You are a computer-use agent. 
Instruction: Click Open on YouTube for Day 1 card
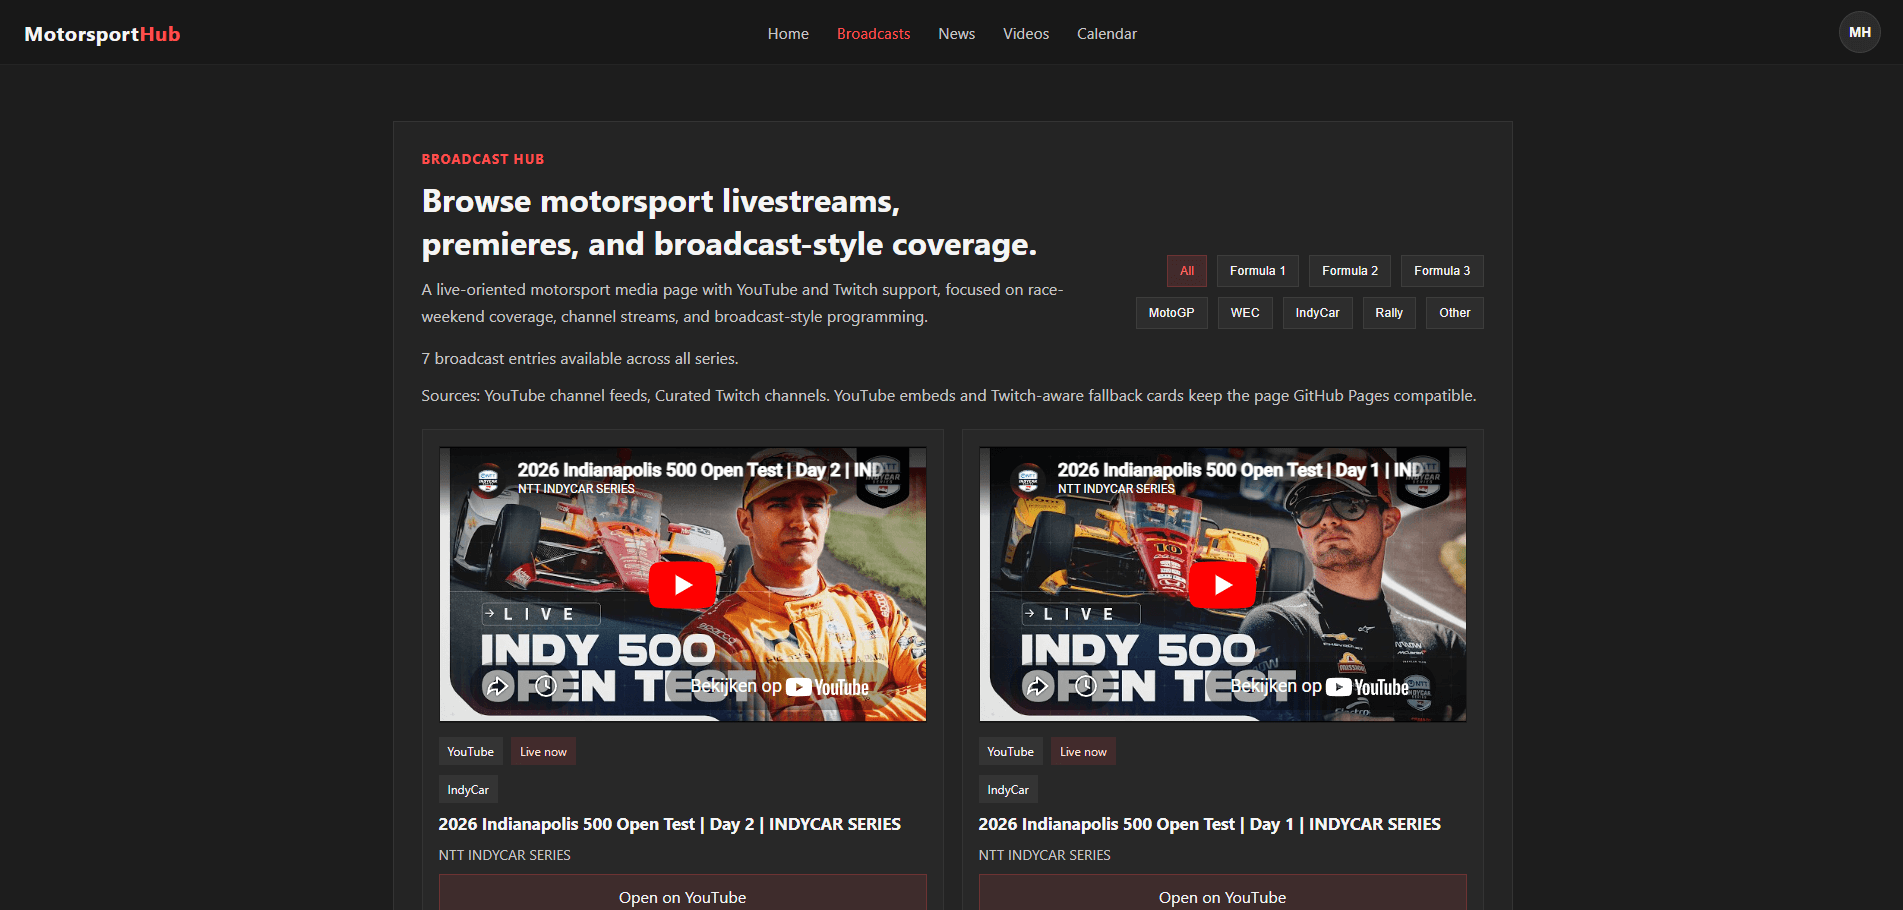[1222, 893]
